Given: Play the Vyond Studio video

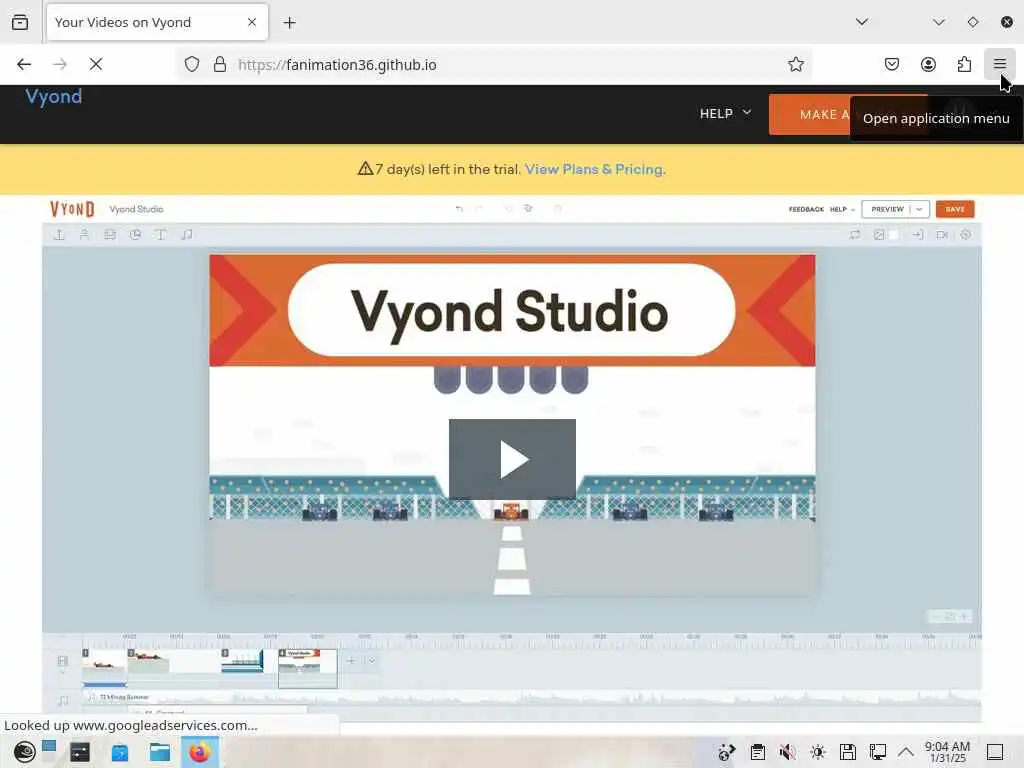Looking at the screenshot, I should (512, 459).
